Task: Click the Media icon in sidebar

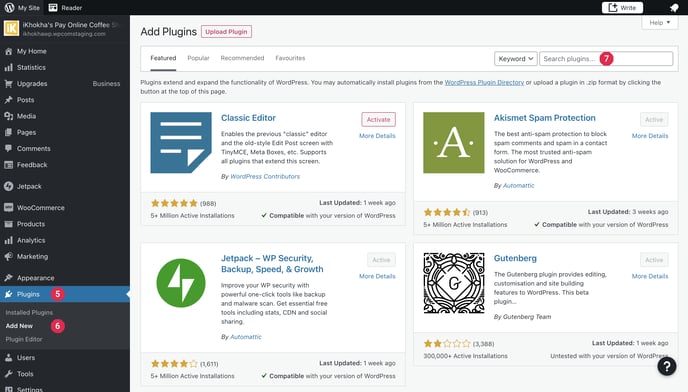Action: tap(8, 116)
